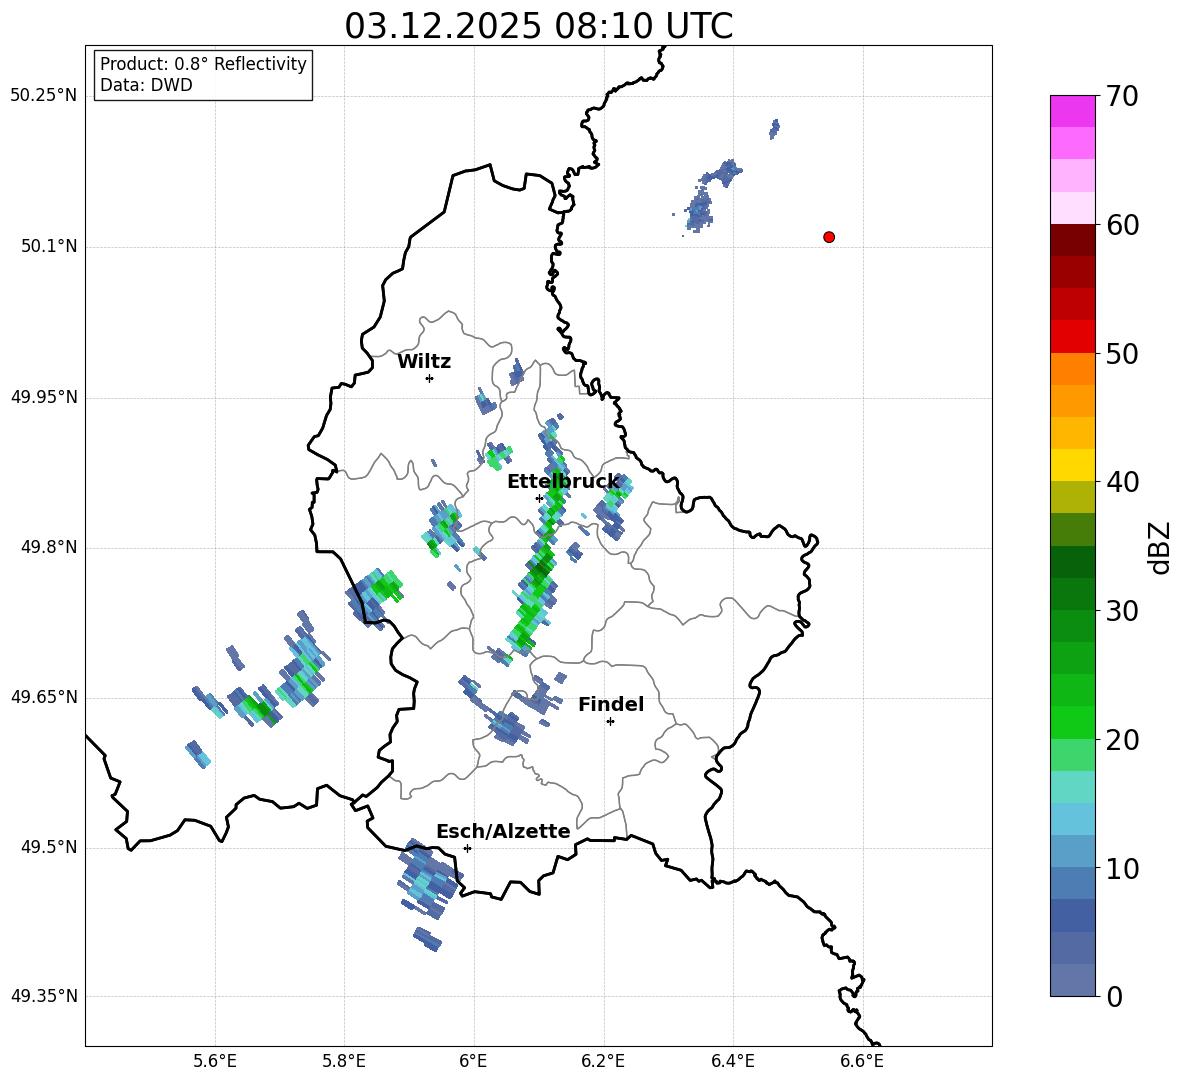1184x1081 pixels.
Task: Click the dBZ colorbar axis label
Action: point(1160,547)
